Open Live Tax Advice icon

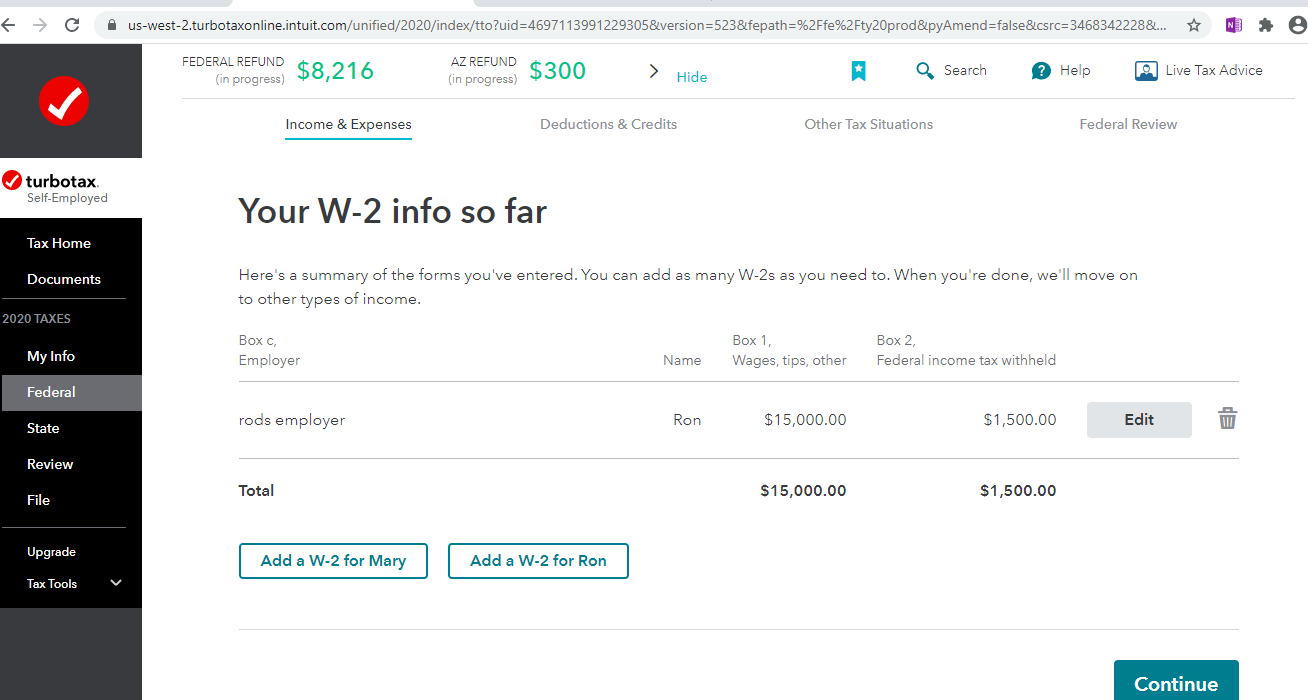1146,70
